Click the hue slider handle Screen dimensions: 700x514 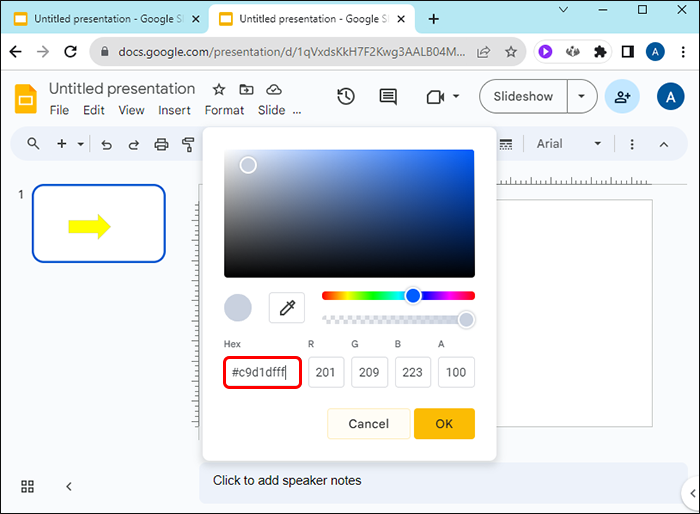pyautogui.click(x=413, y=295)
